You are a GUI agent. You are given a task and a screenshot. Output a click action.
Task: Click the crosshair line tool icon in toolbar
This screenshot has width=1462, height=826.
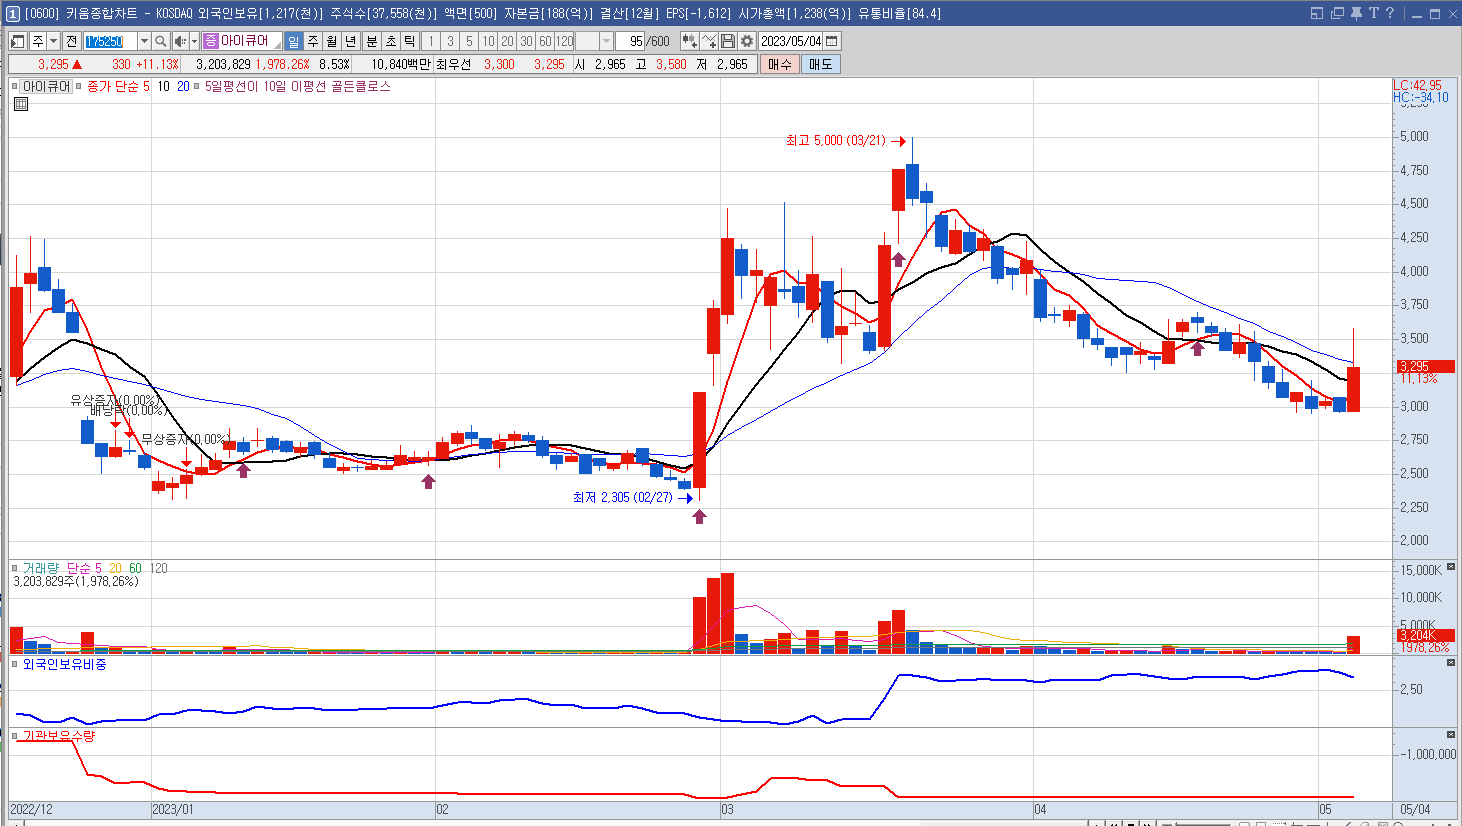tap(709, 41)
